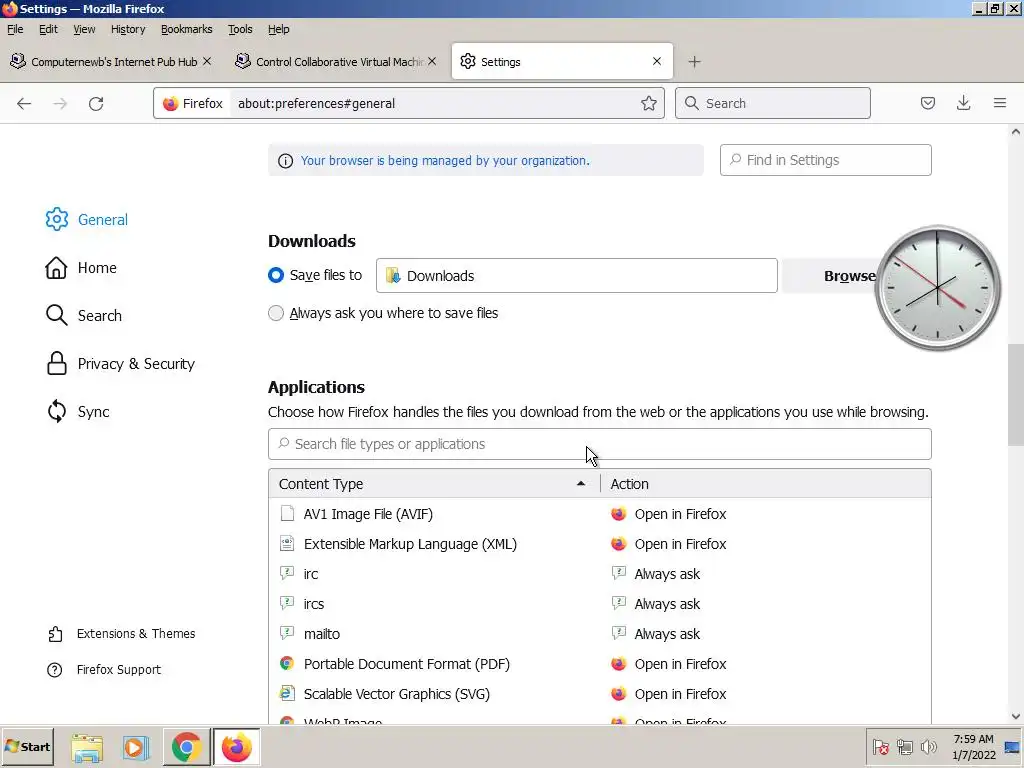Open Firefox Support link
Image resolution: width=1024 pixels, height=768 pixels.
click(104, 669)
